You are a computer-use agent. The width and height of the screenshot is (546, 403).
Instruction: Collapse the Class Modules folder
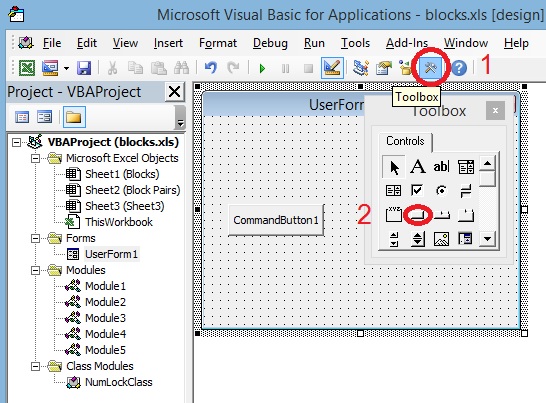click(35, 366)
